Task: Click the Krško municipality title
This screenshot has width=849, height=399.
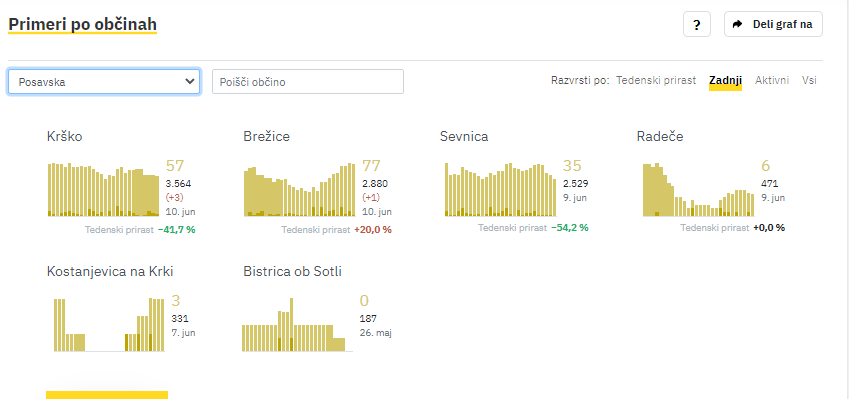Action: coord(65,136)
